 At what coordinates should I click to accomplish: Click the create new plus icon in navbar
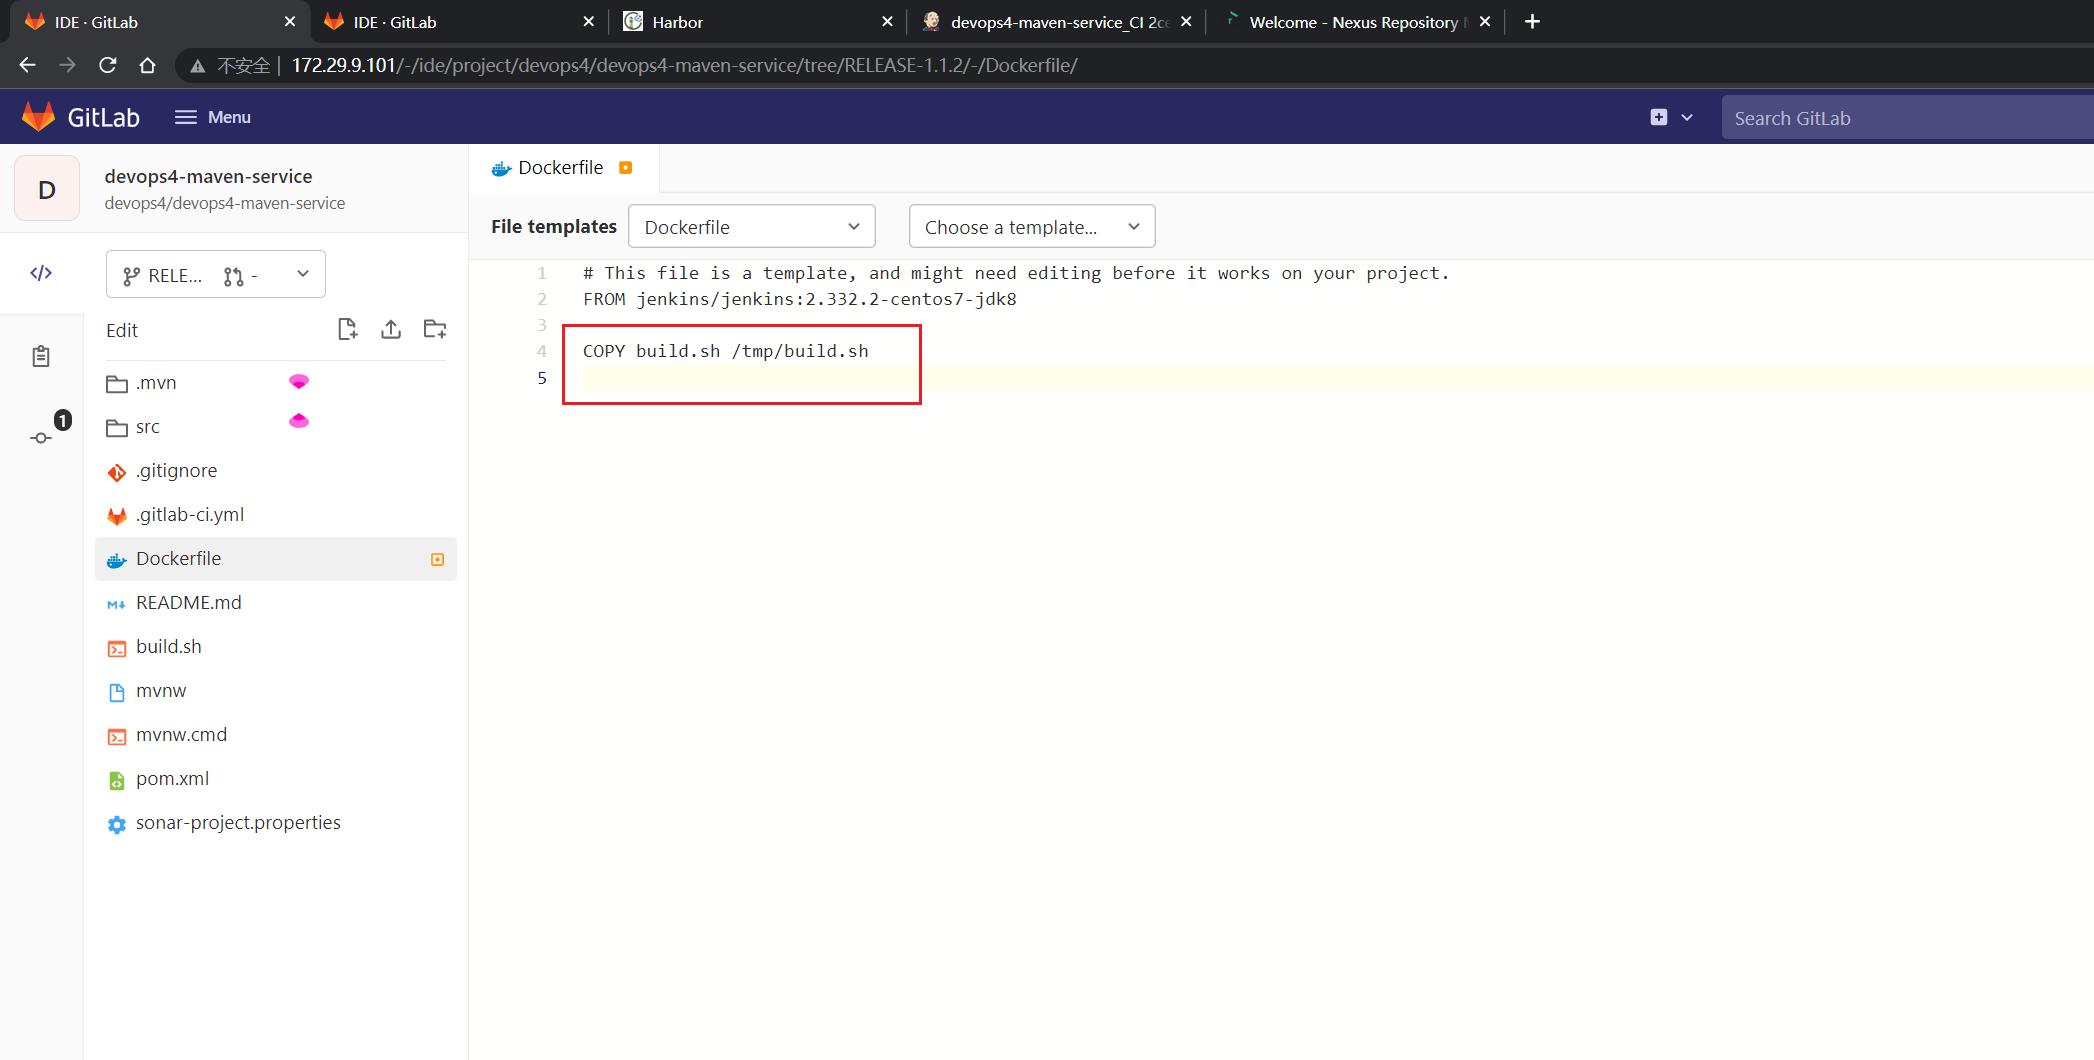click(x=1659, y=117)
